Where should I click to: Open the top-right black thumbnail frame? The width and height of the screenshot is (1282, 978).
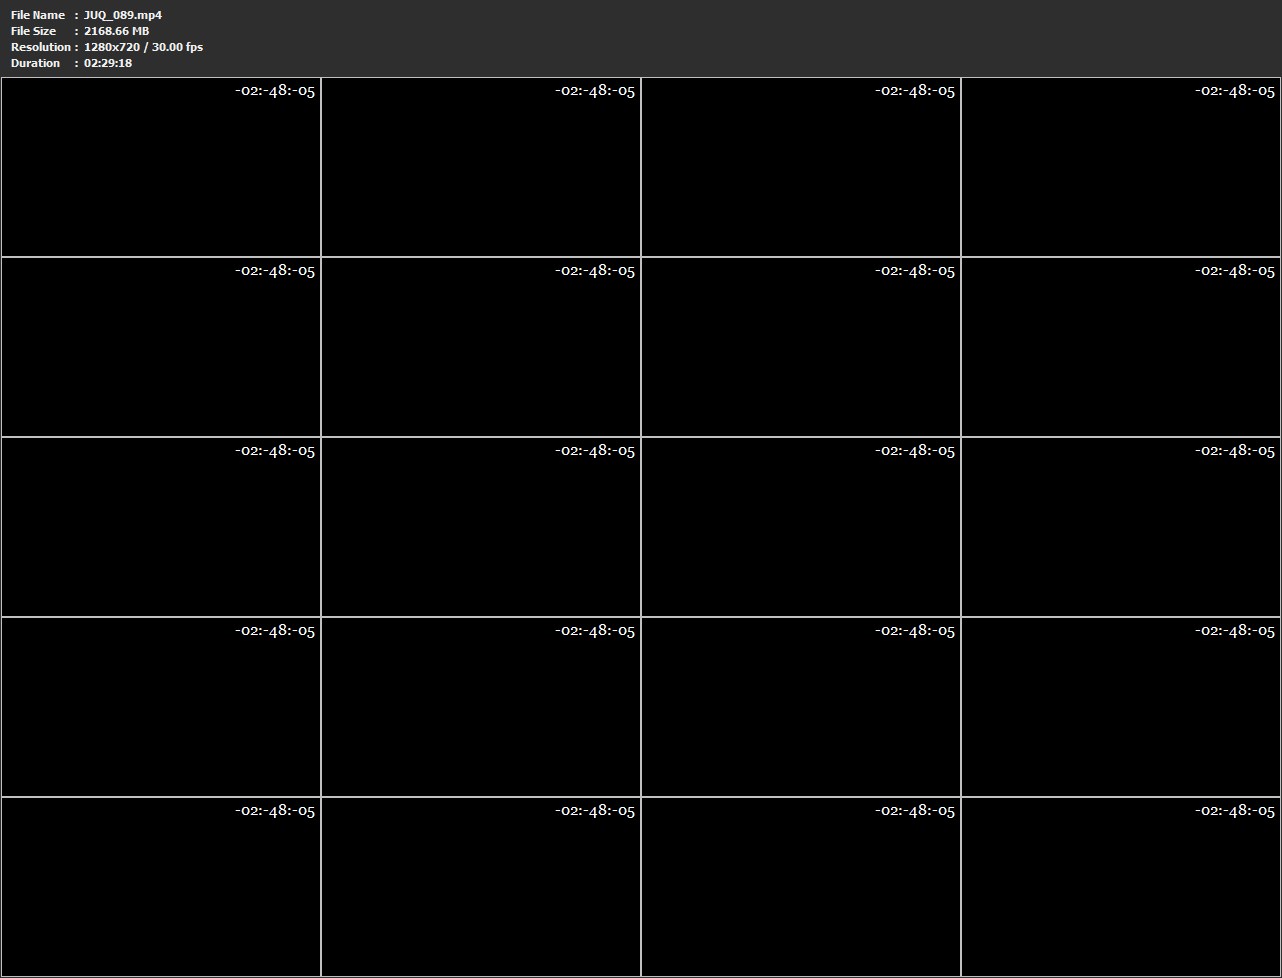point(1121,167)
